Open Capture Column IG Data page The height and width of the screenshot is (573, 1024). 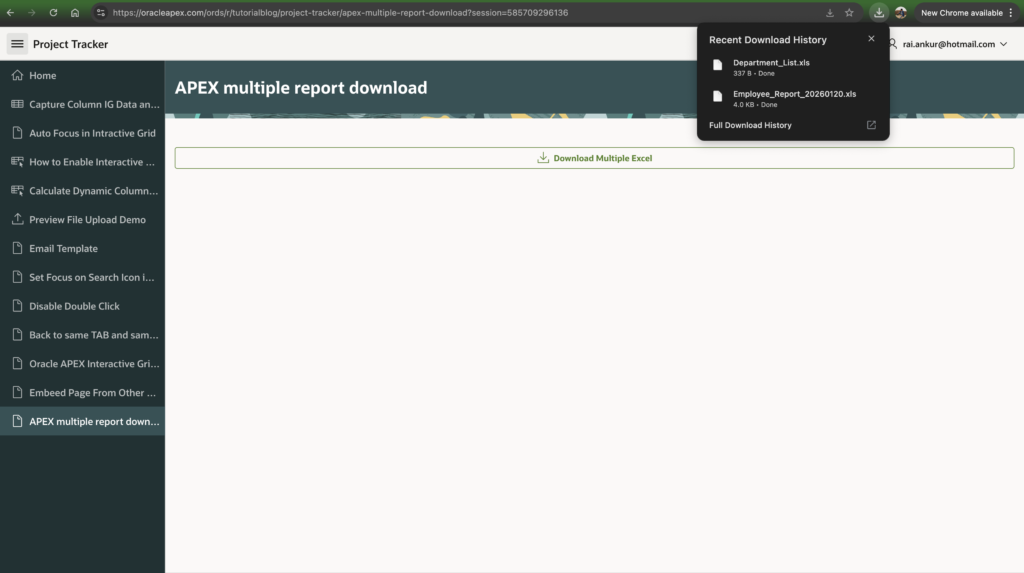point(82,104)
